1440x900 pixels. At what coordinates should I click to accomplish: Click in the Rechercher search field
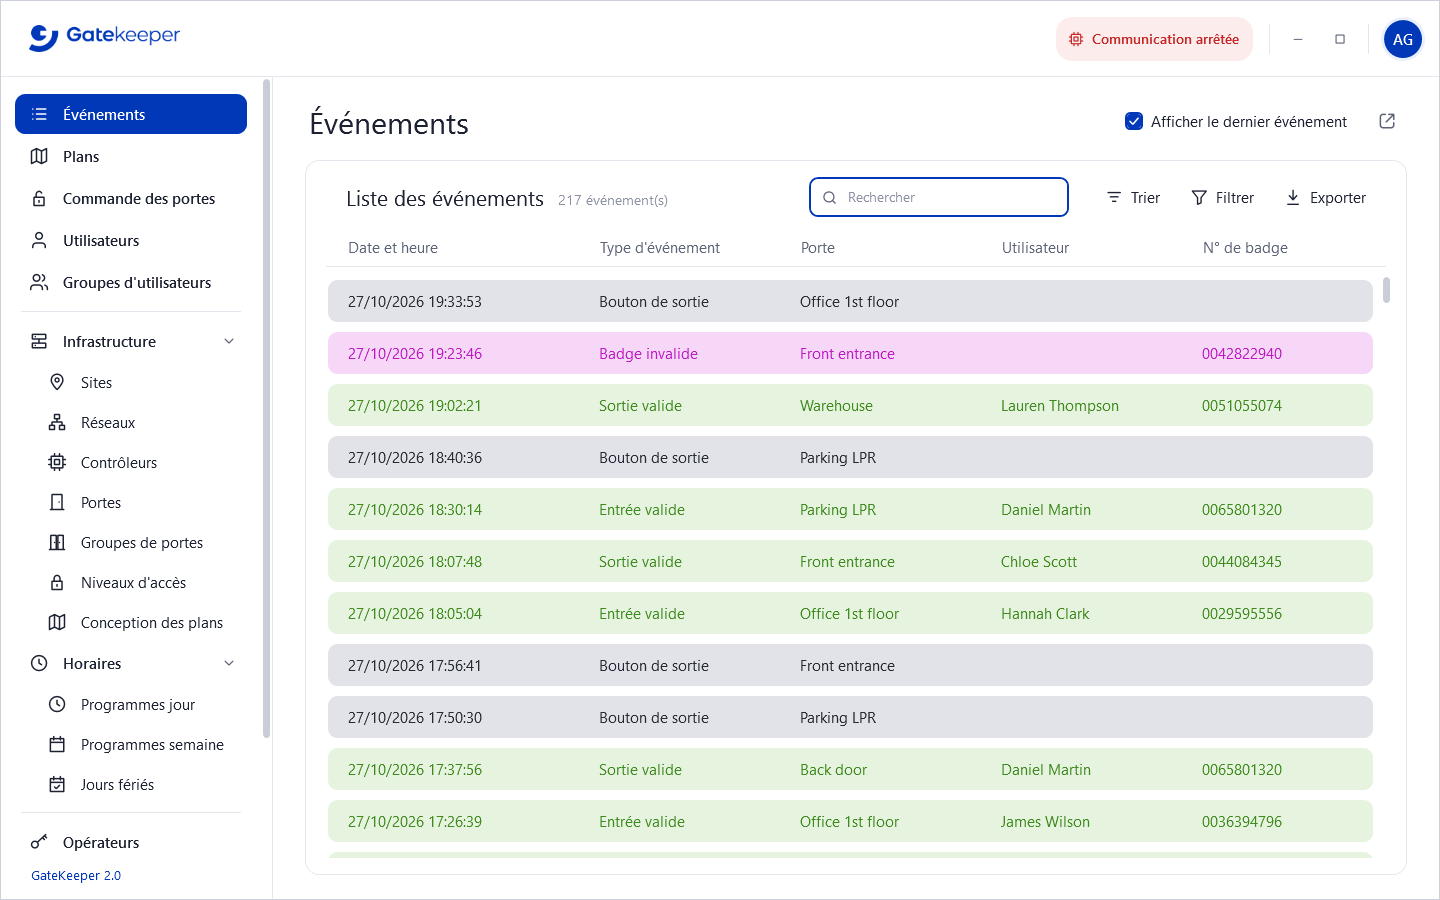pos(939,197)
